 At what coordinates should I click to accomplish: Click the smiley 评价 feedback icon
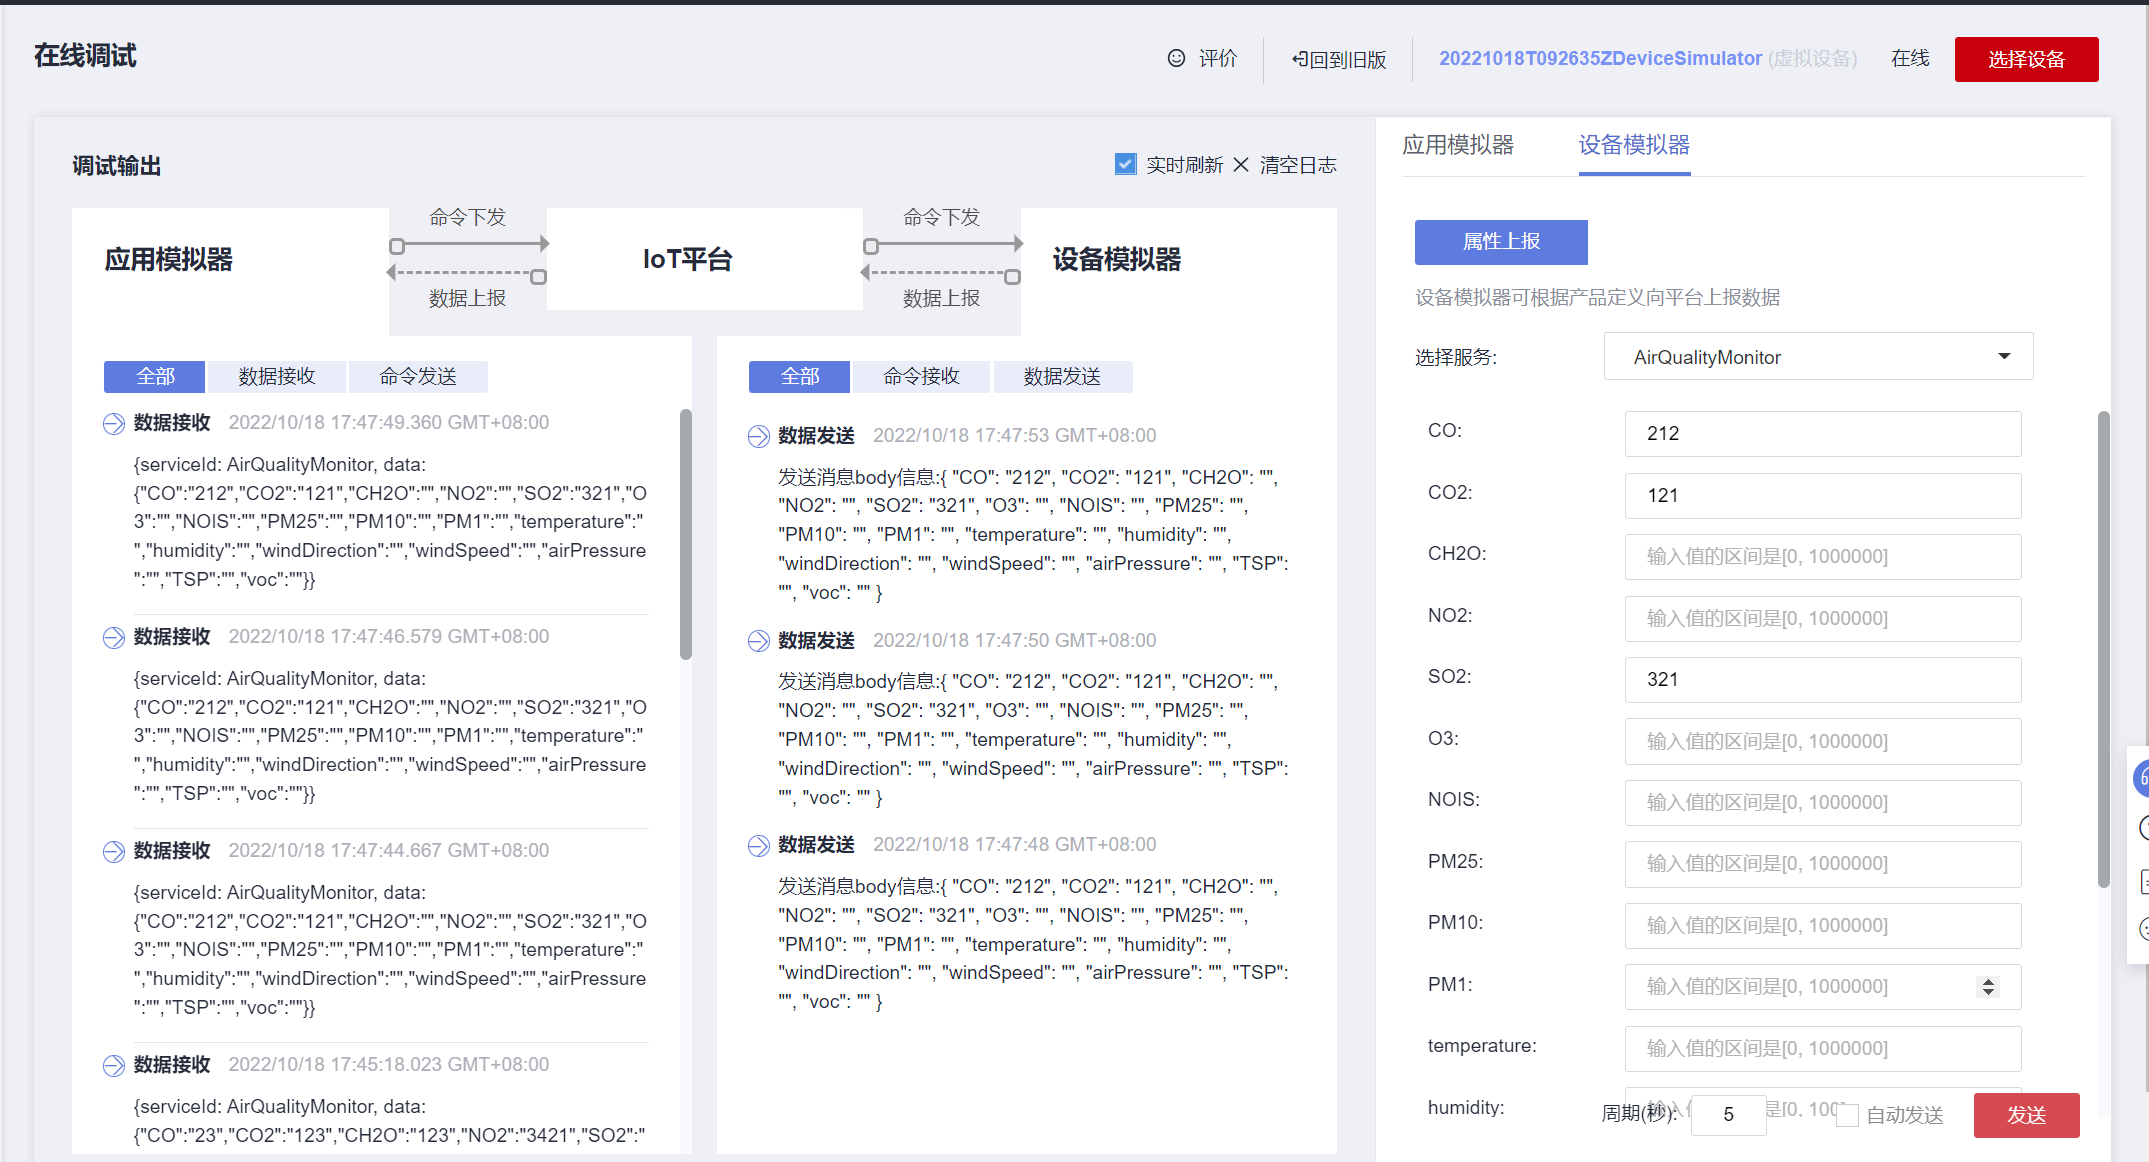point(1177,58)
